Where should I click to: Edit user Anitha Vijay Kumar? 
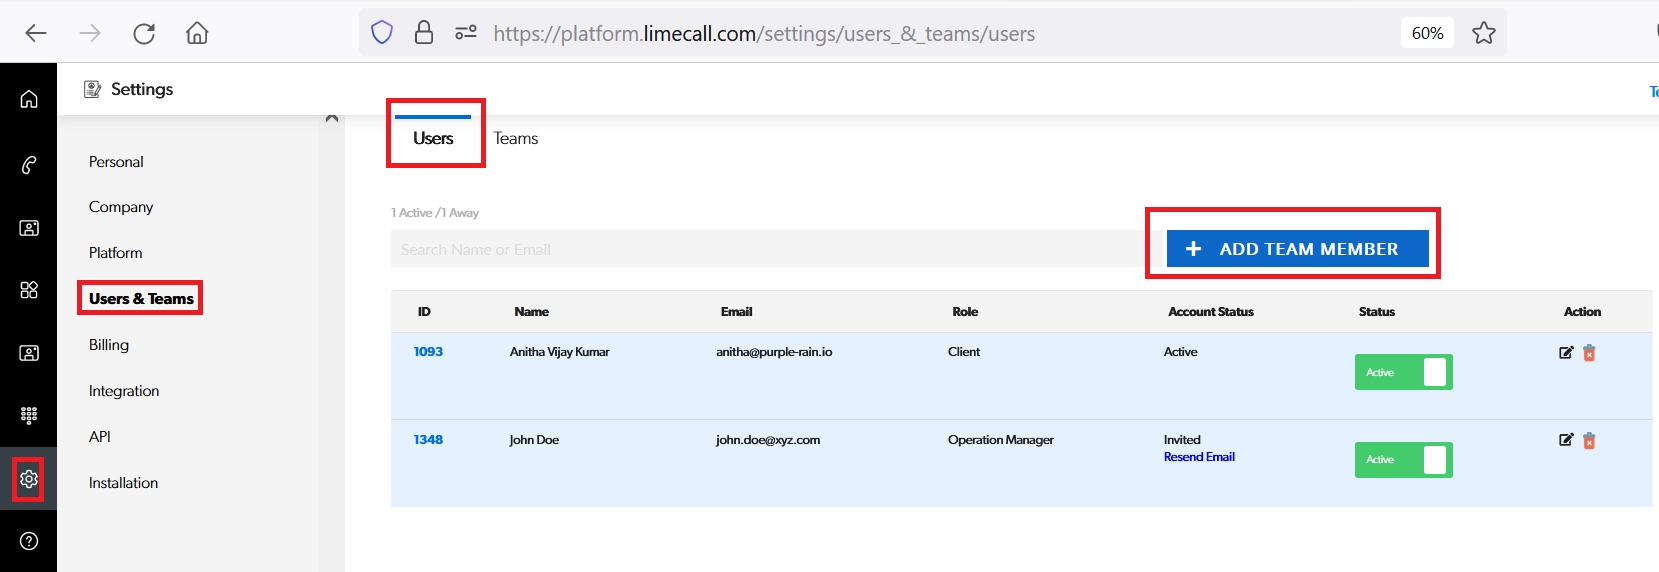coord(1566,353)
